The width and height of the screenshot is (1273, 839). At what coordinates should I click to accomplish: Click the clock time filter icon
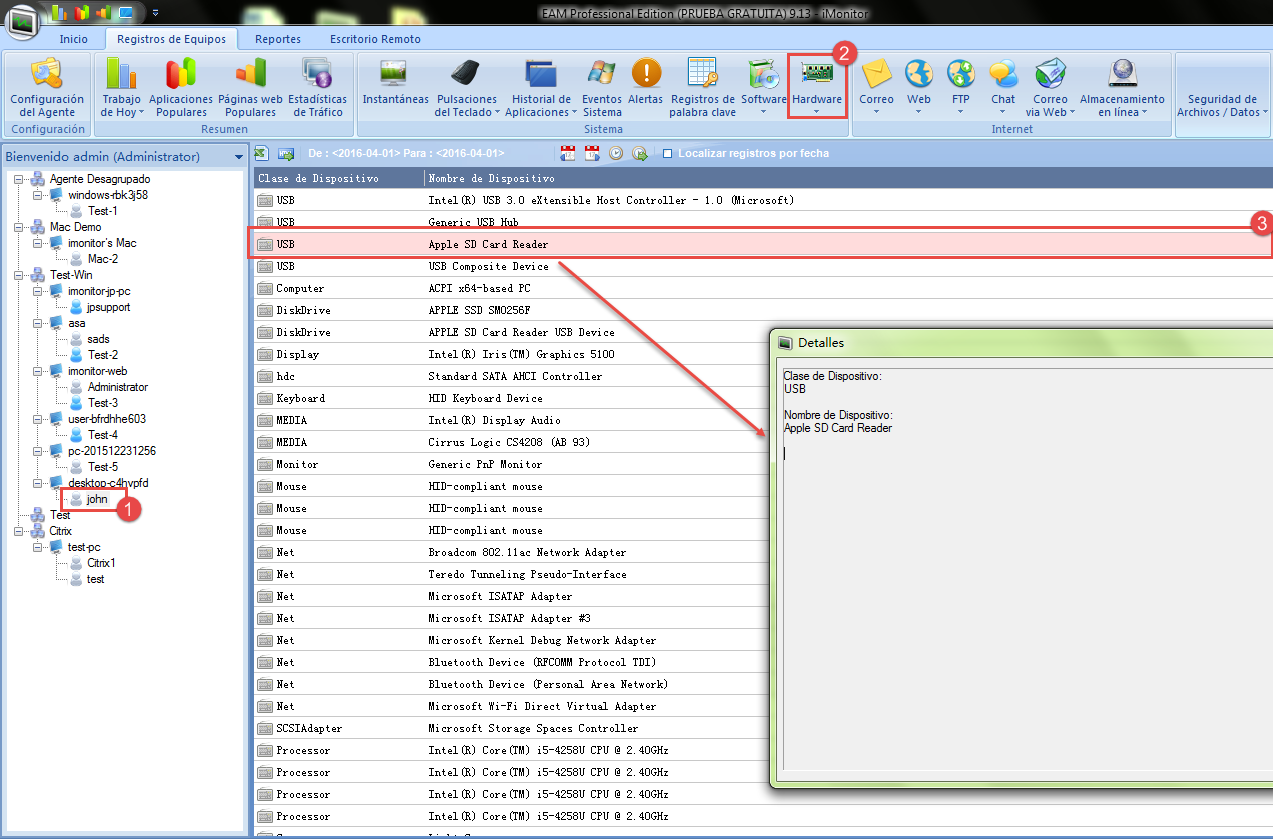[616, 153]
